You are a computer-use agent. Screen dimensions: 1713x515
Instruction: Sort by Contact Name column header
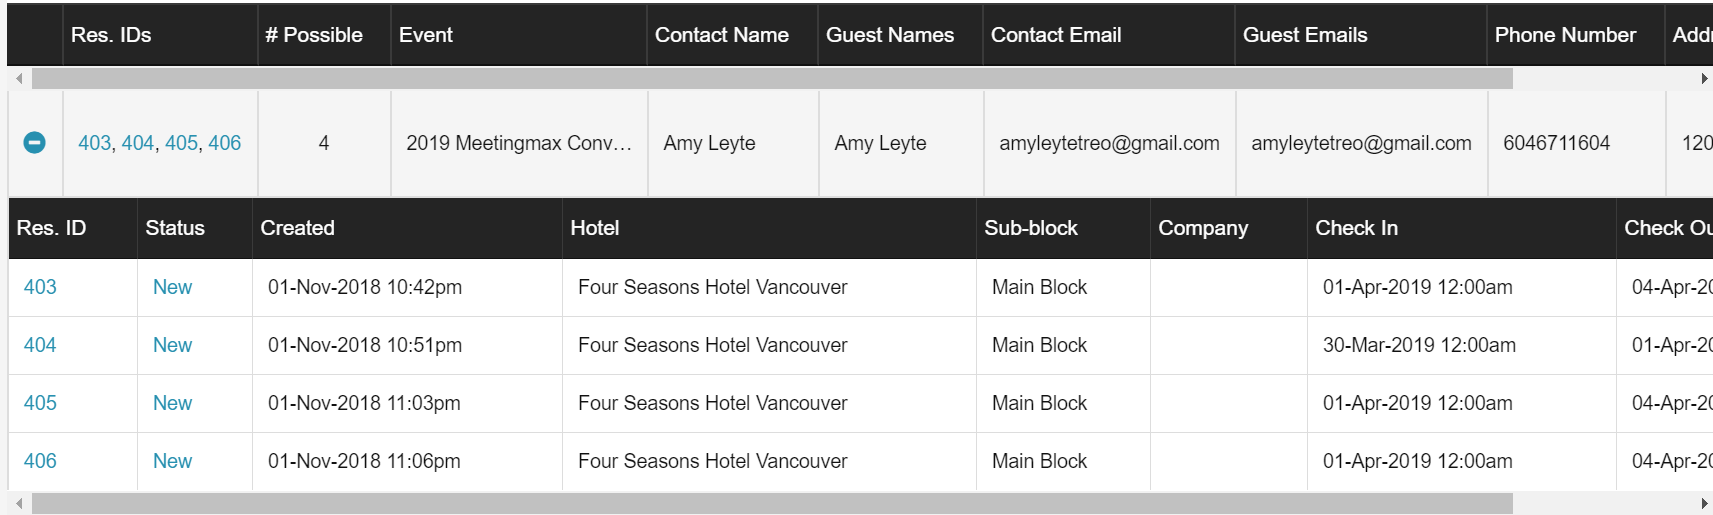721,35
